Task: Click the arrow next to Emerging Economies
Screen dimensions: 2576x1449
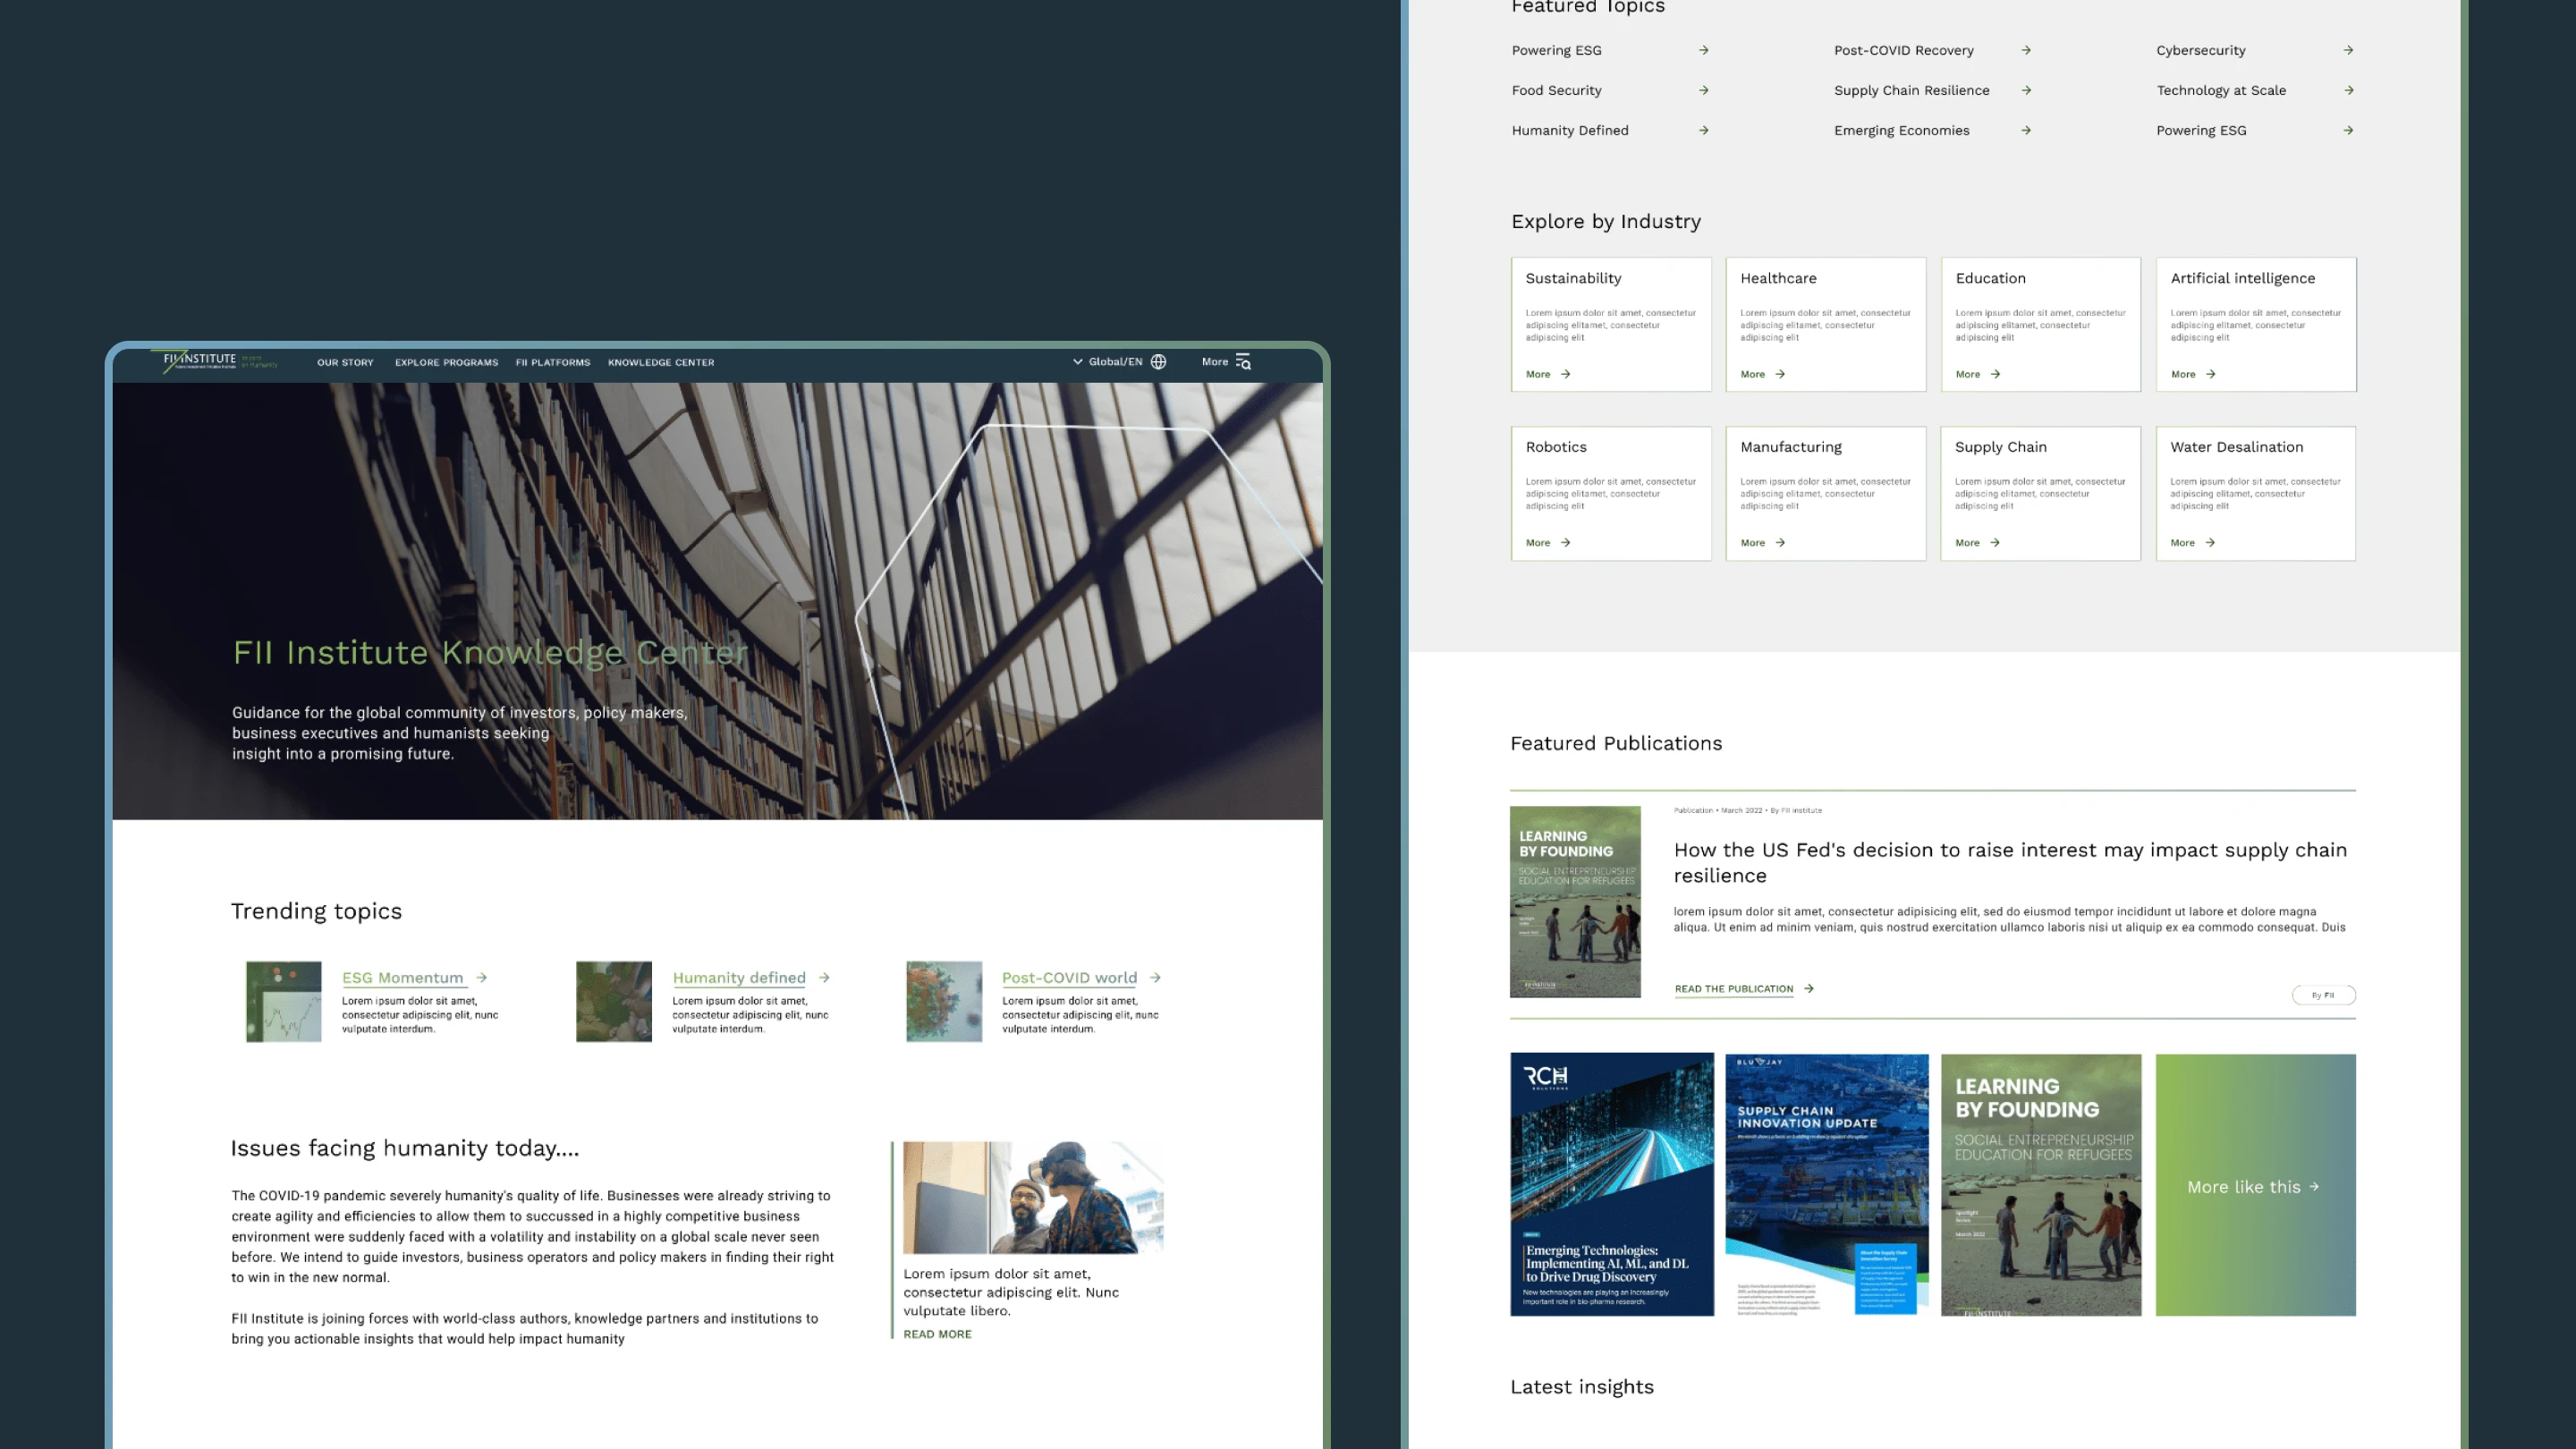Action: pyautogui.click(x=2026, y=130)
